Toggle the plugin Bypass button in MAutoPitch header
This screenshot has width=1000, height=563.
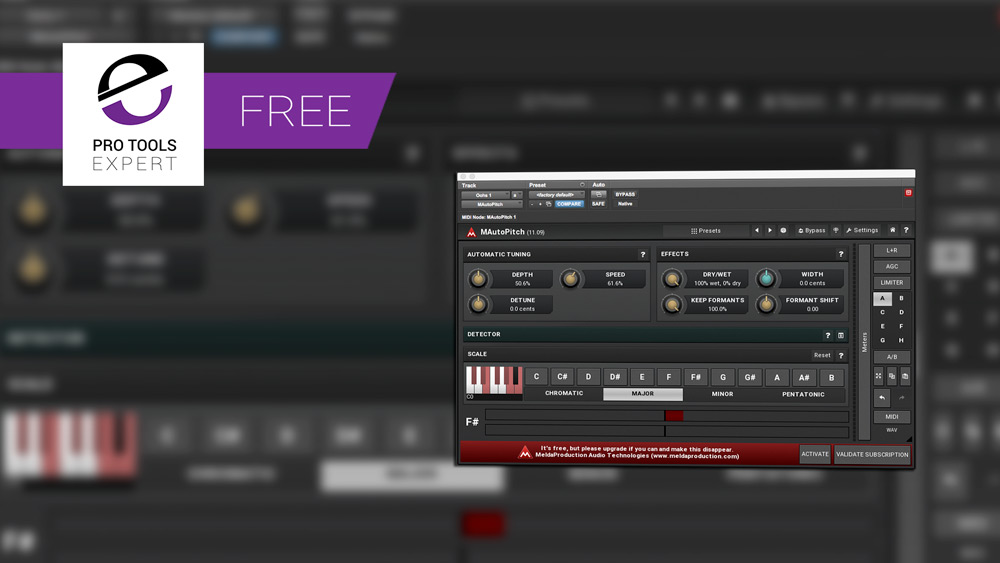click(x=811, y=230)
